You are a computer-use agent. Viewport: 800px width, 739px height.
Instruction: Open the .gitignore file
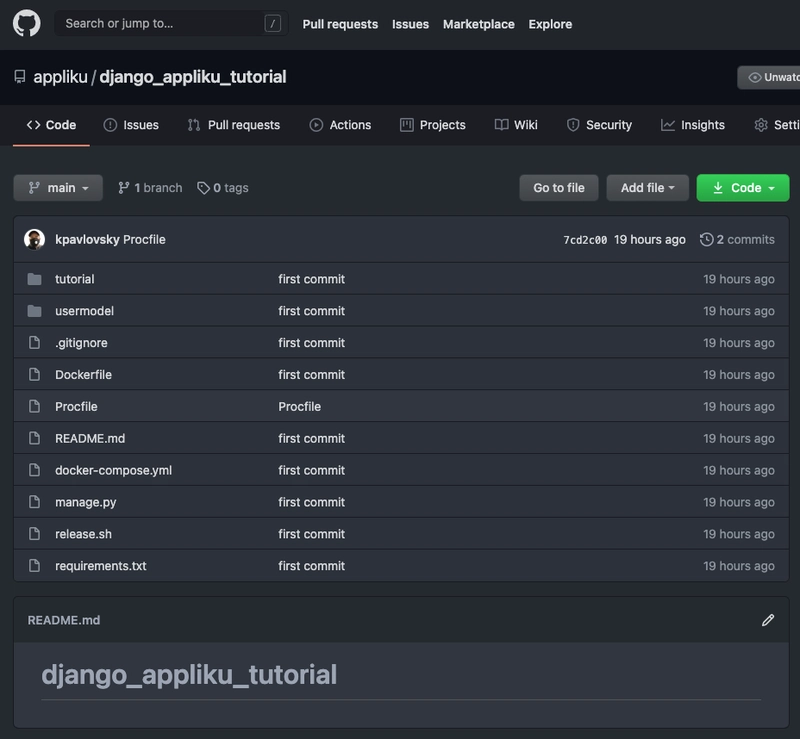81,342
